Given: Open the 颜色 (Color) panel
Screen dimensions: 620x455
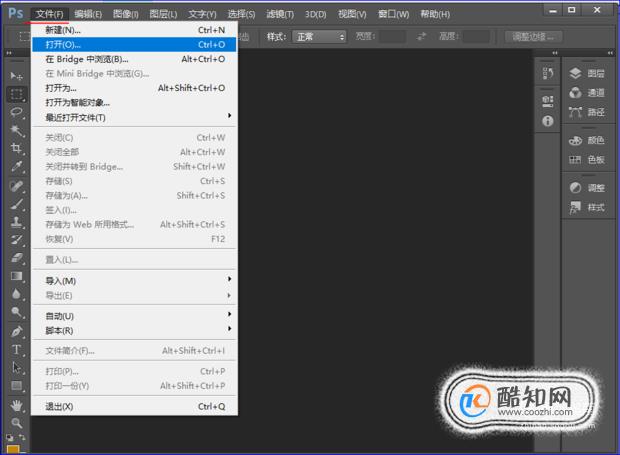Looking at the screenshot, I should point(587,140).
